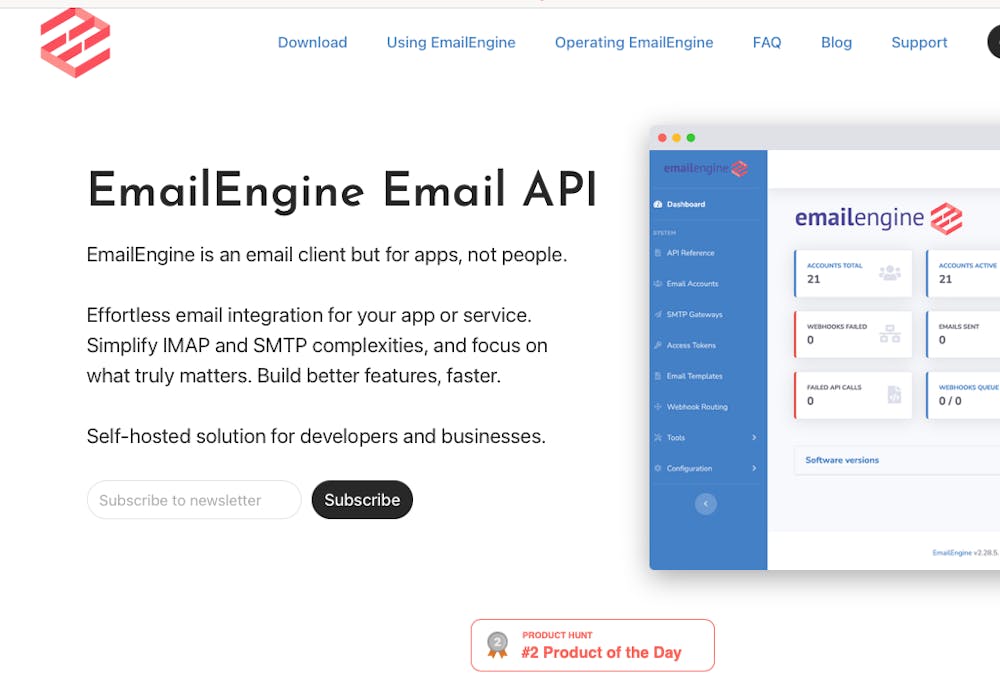The image size is (1000, 696).
Task: Click the Configuration label in the sidebar
Action: [689, 468]
